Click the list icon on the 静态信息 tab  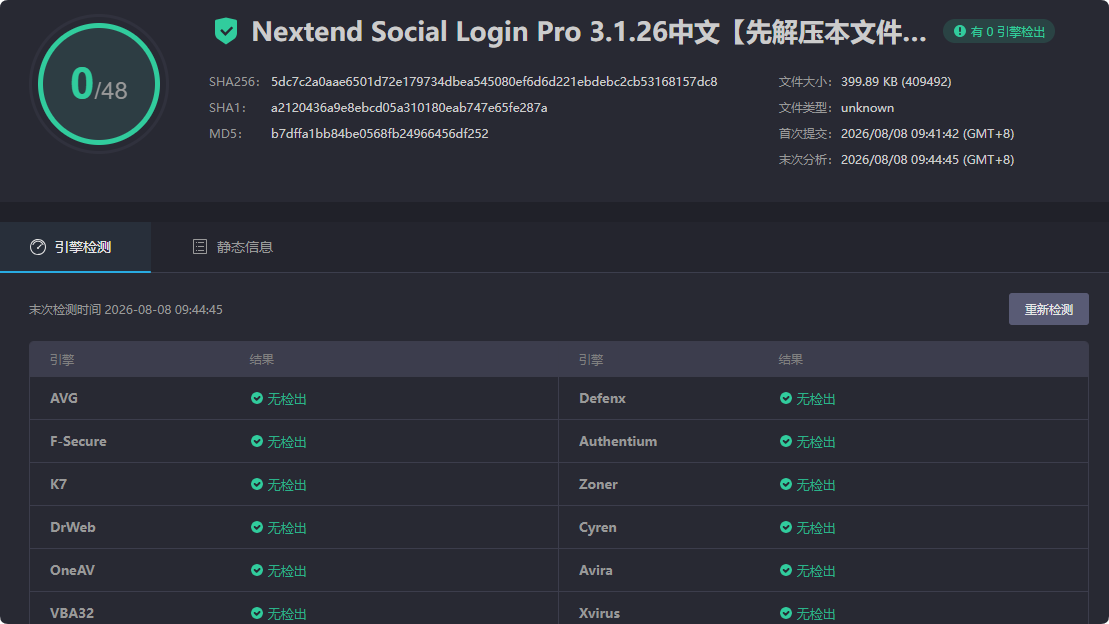pyautogui.click(x=200, y=246)
